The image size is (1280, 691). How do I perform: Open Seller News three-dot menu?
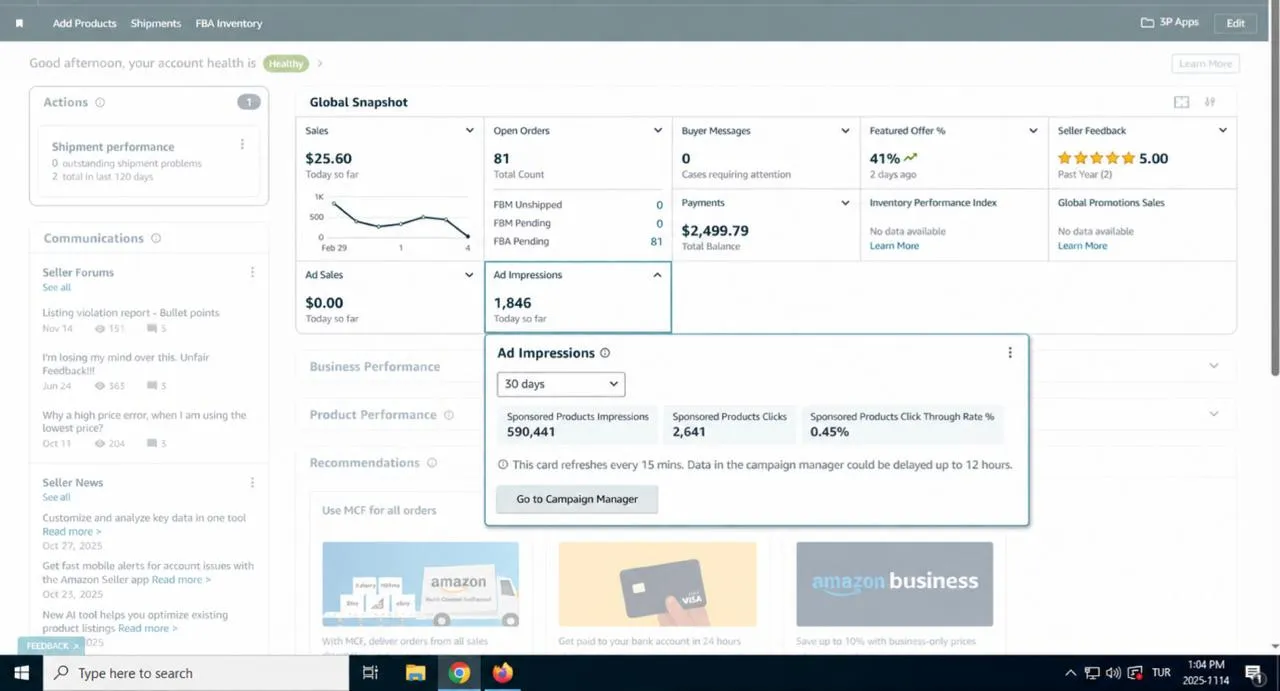click(252, 482)
